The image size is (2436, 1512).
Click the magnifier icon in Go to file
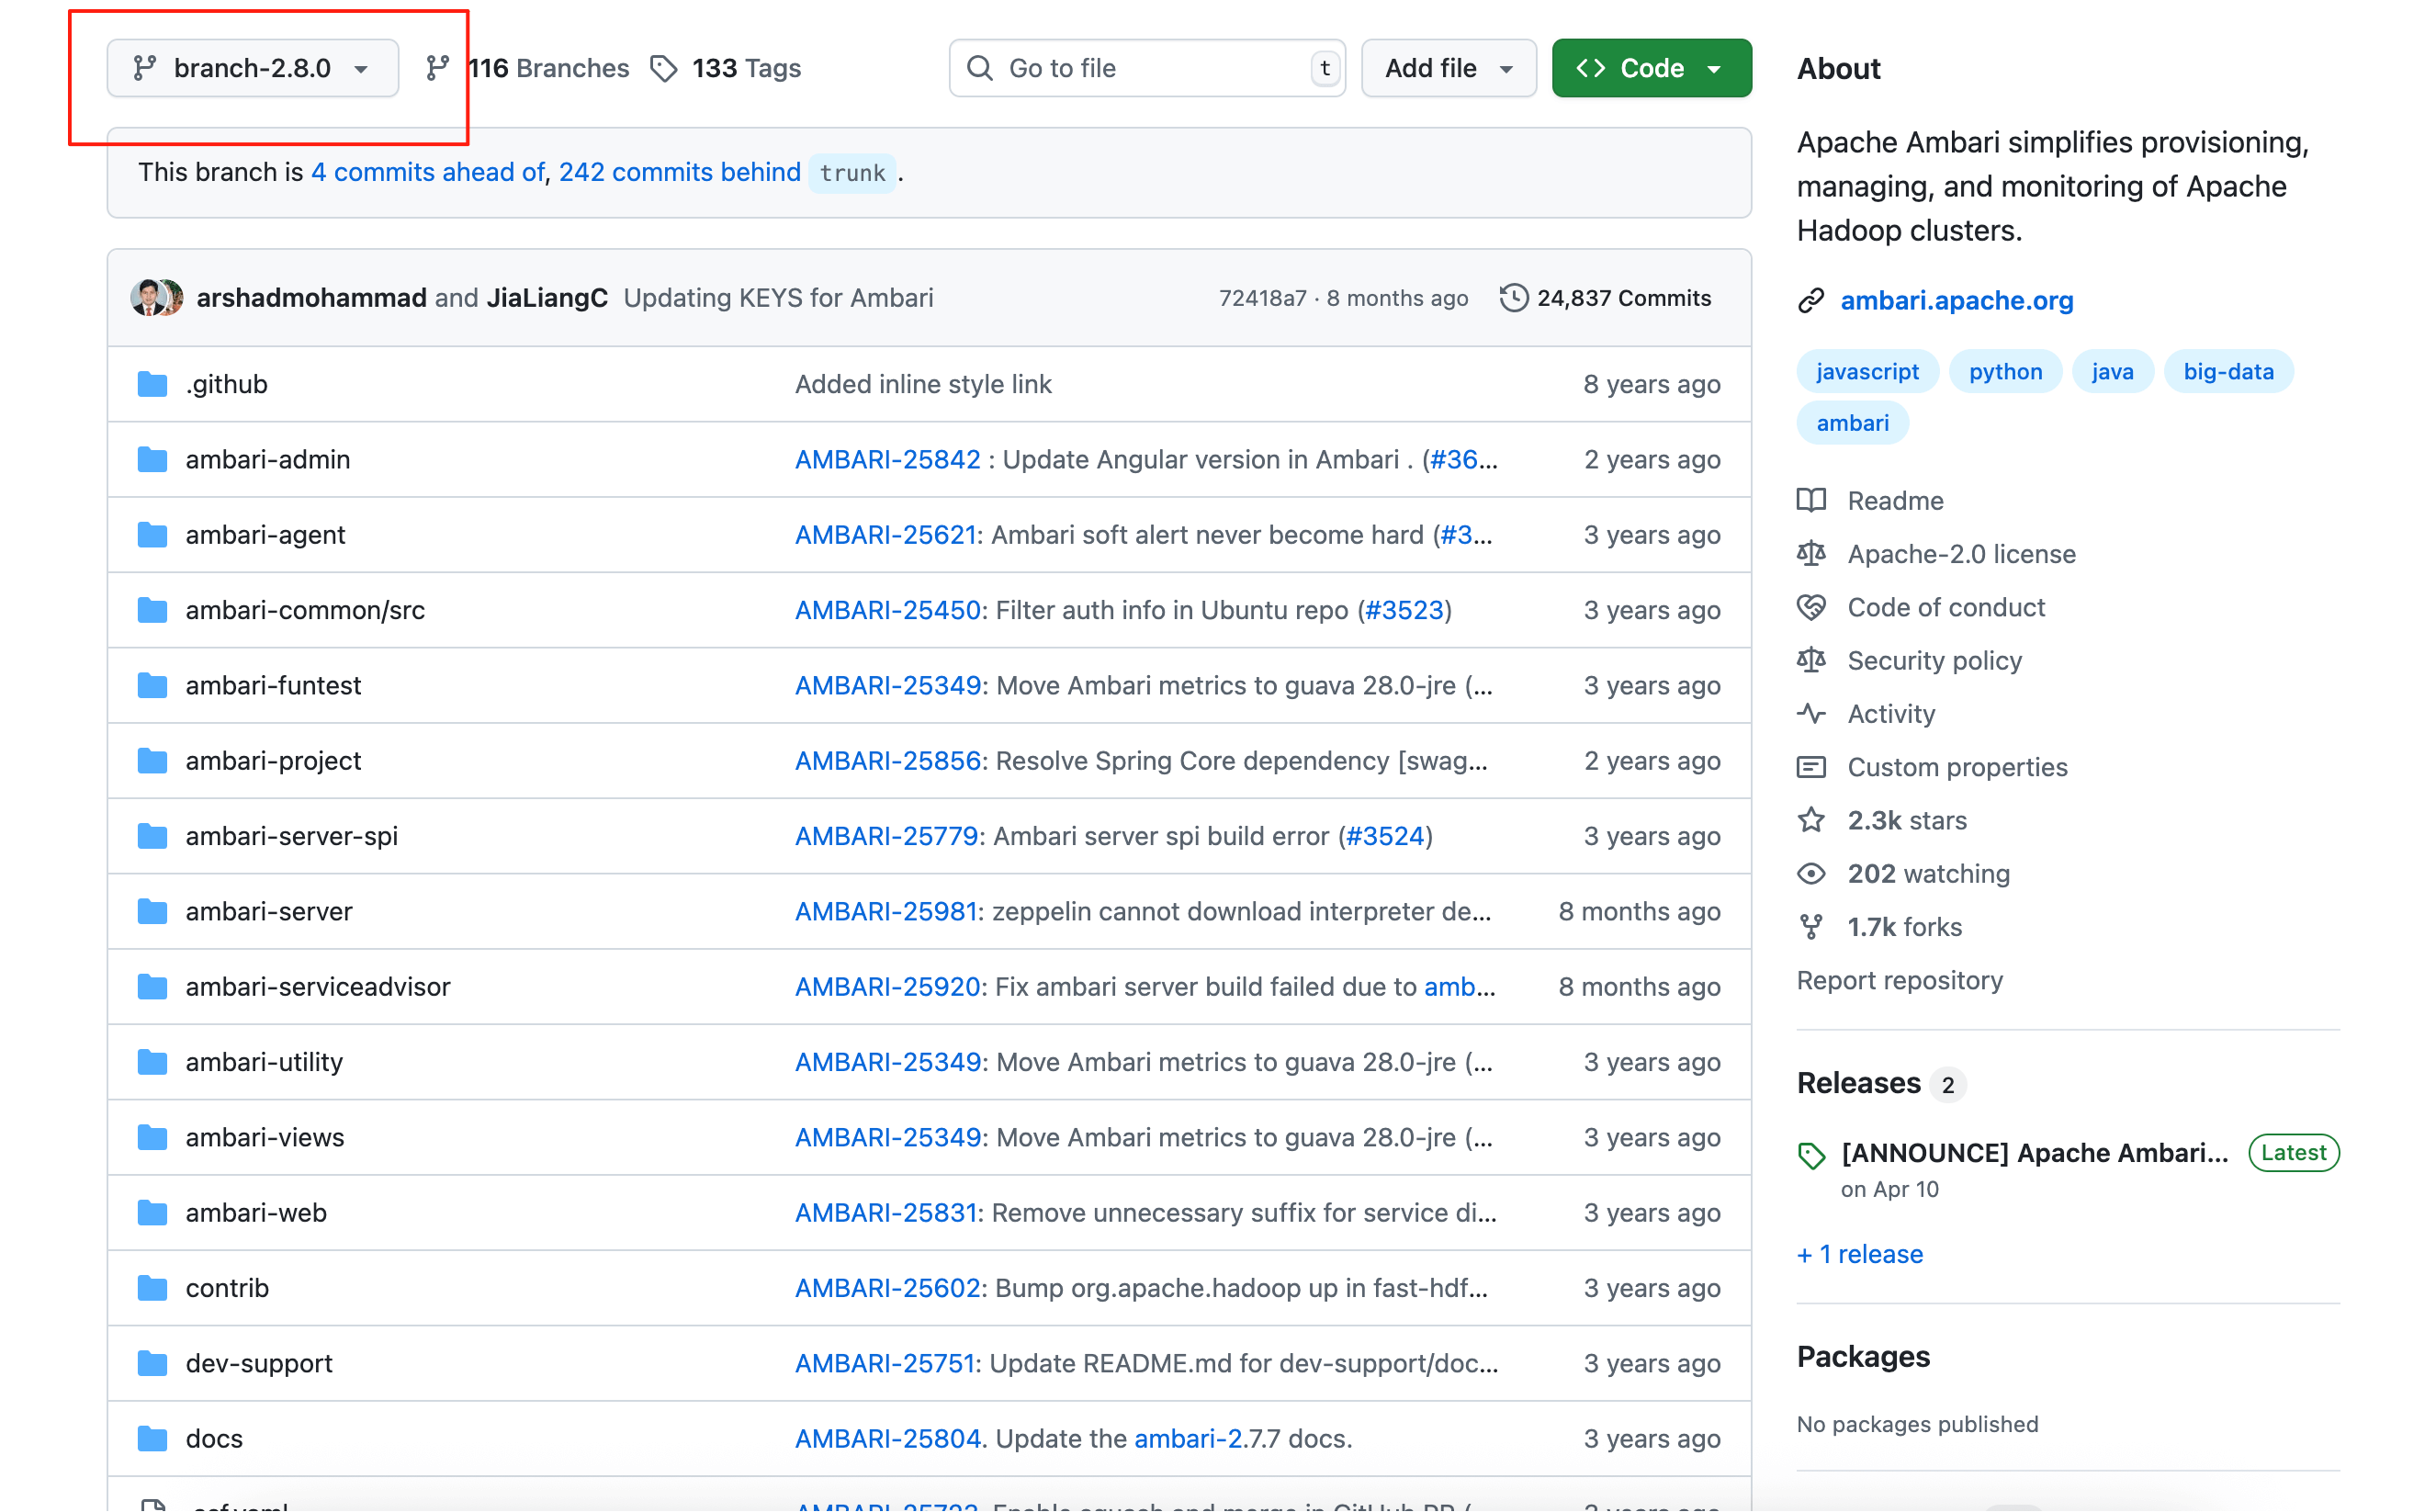point(980,68)
